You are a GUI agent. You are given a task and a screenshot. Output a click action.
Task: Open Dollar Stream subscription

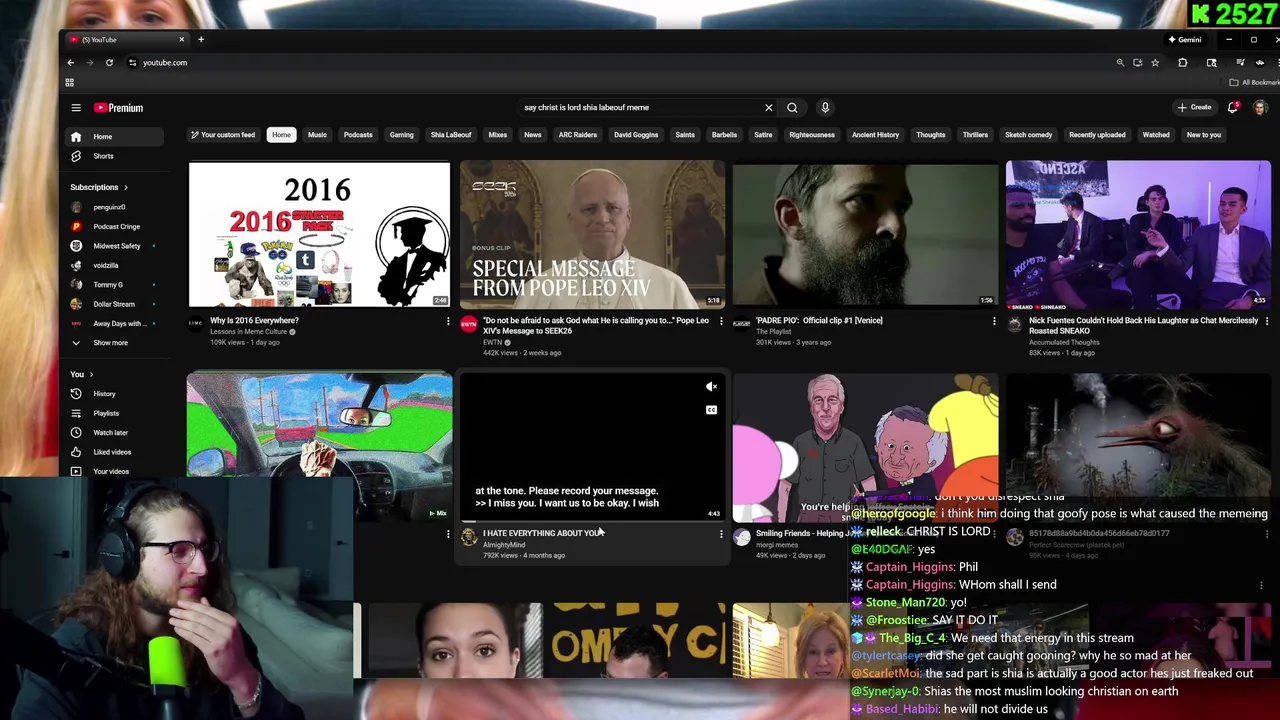[113, 304]
